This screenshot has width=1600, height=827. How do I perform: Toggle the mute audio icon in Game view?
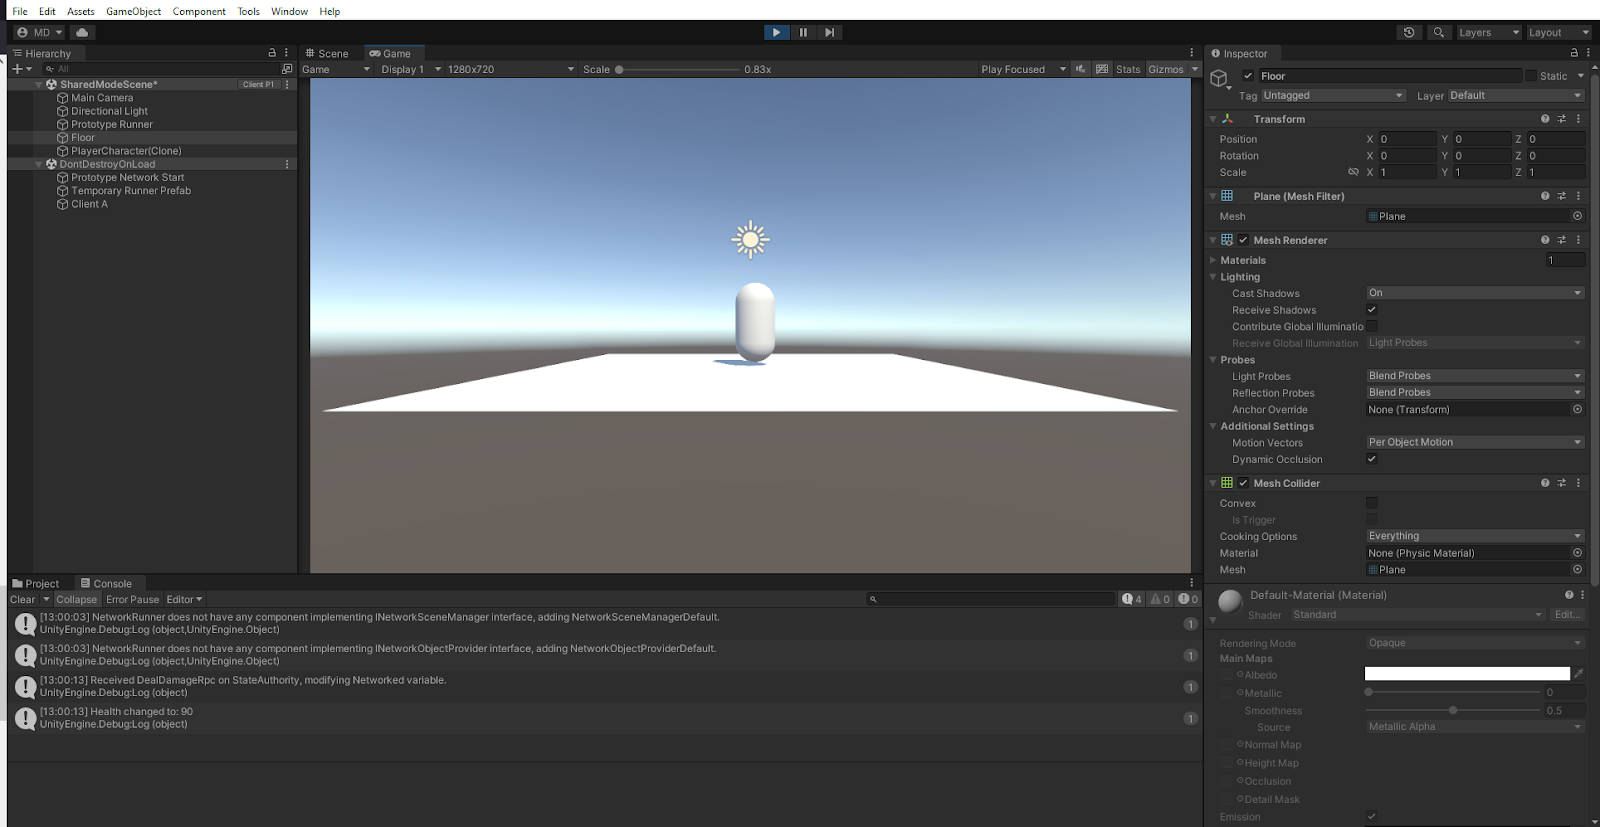1080,69
